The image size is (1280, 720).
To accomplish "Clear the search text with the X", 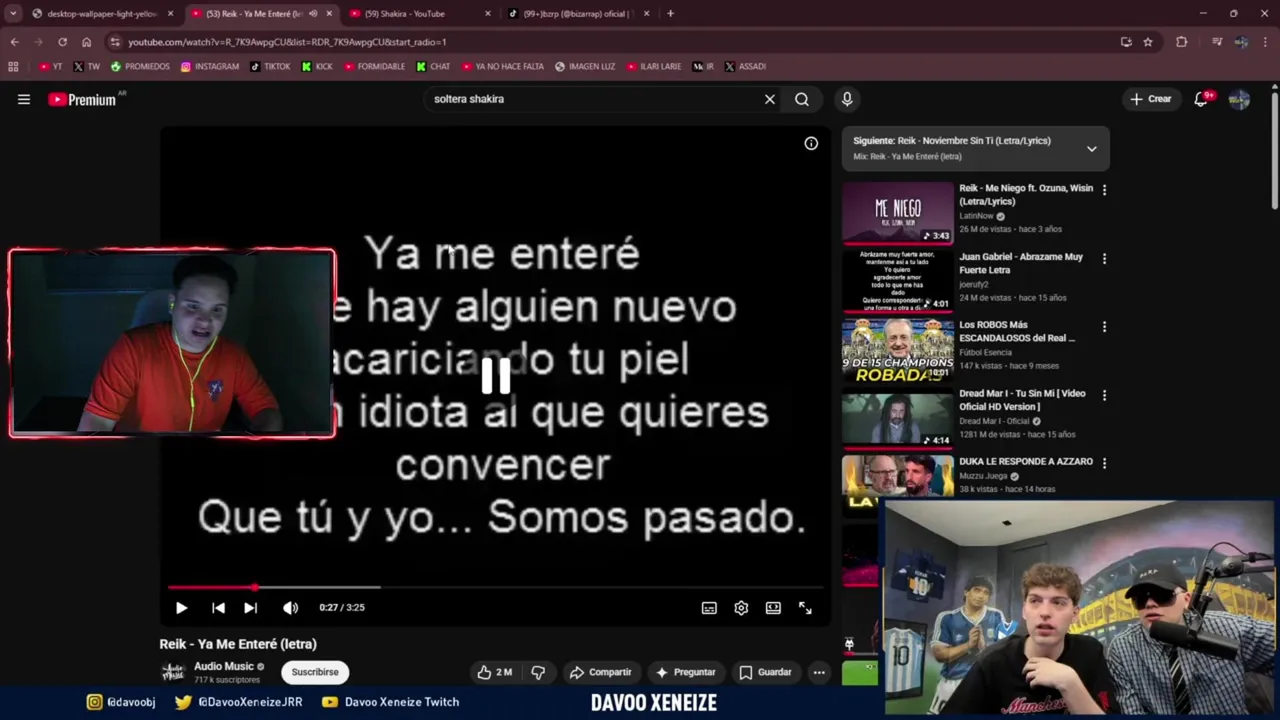I will pyautogui.click(x=770, y=99).
